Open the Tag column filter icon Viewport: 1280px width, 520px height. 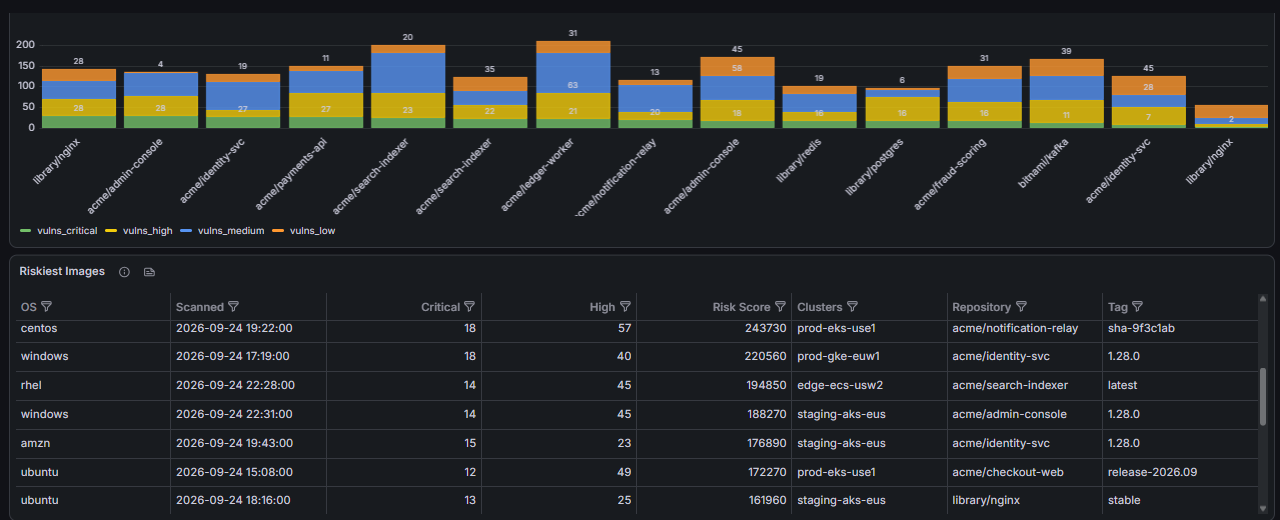coord(1137,307)
